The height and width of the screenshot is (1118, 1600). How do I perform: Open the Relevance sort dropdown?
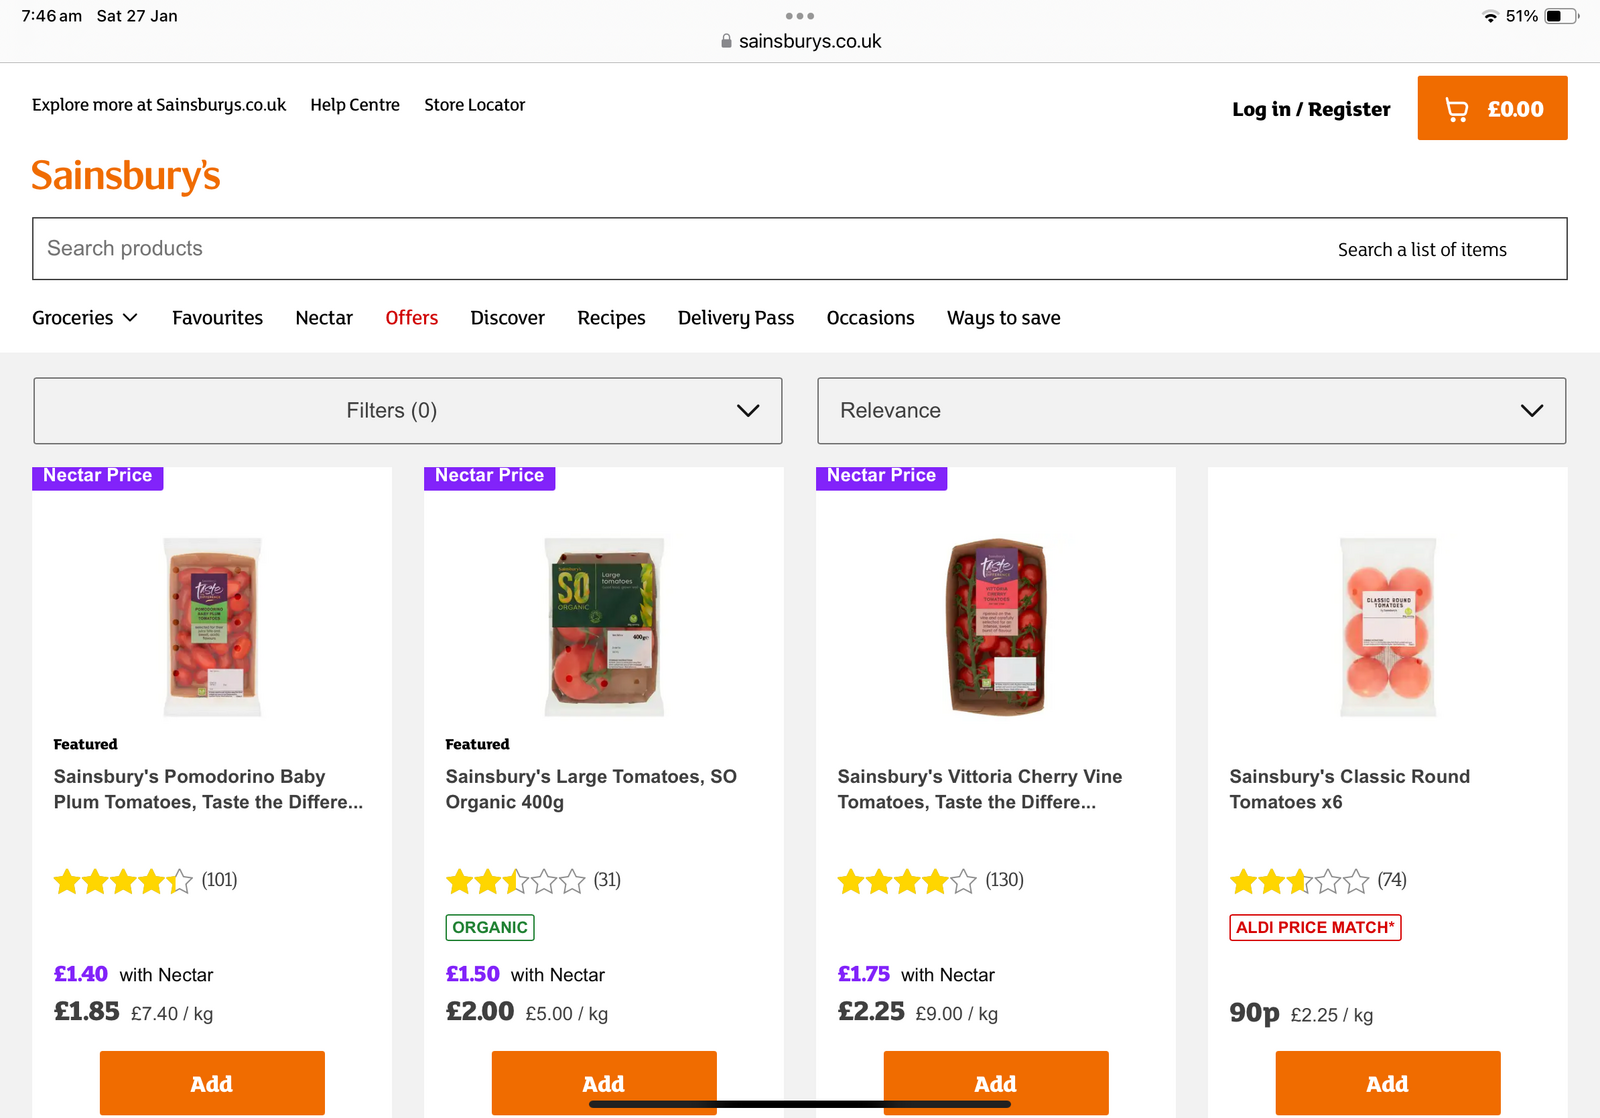(x=1191, y=411)
